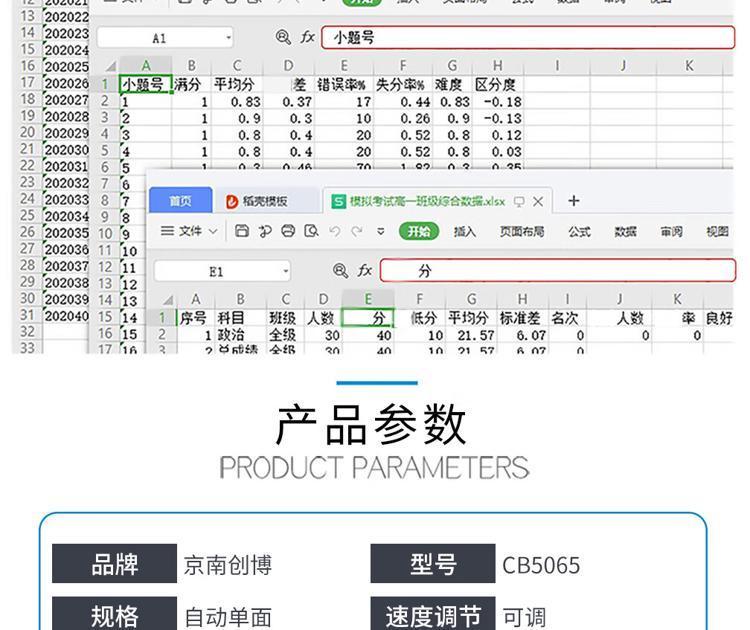Click the fx insert function icon beside E1

pyautogui.click(x=365, y=270)
